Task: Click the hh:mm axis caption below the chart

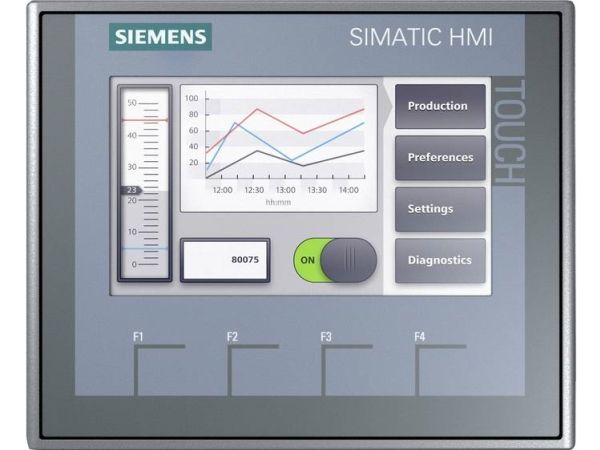Action: click(278, 201)
